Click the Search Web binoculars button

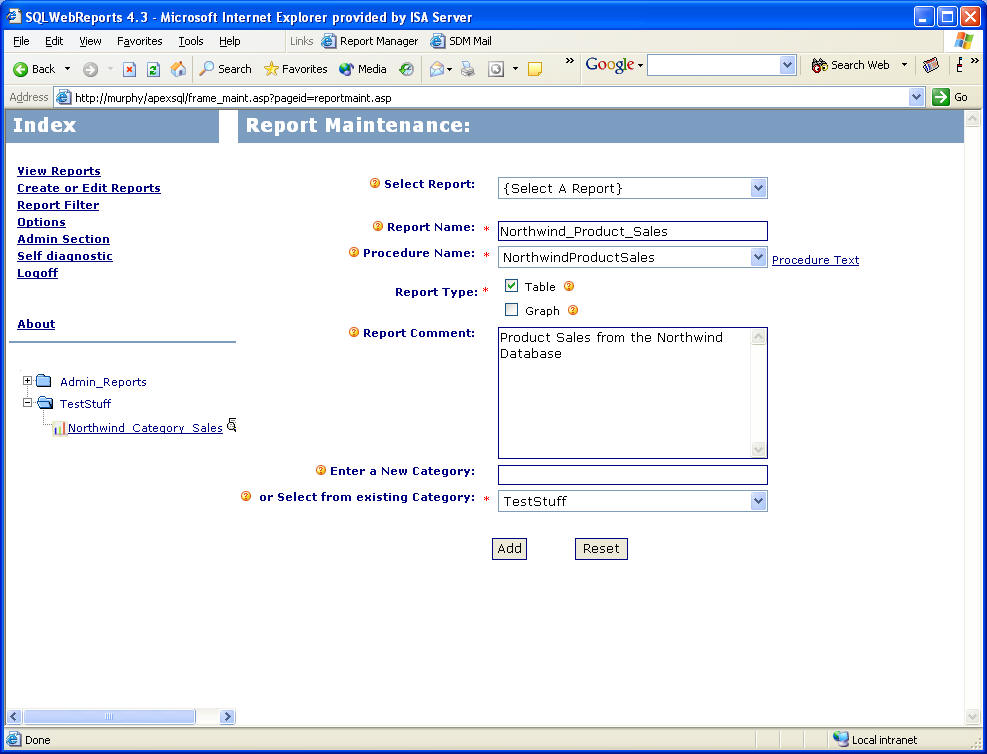(850, 65)
